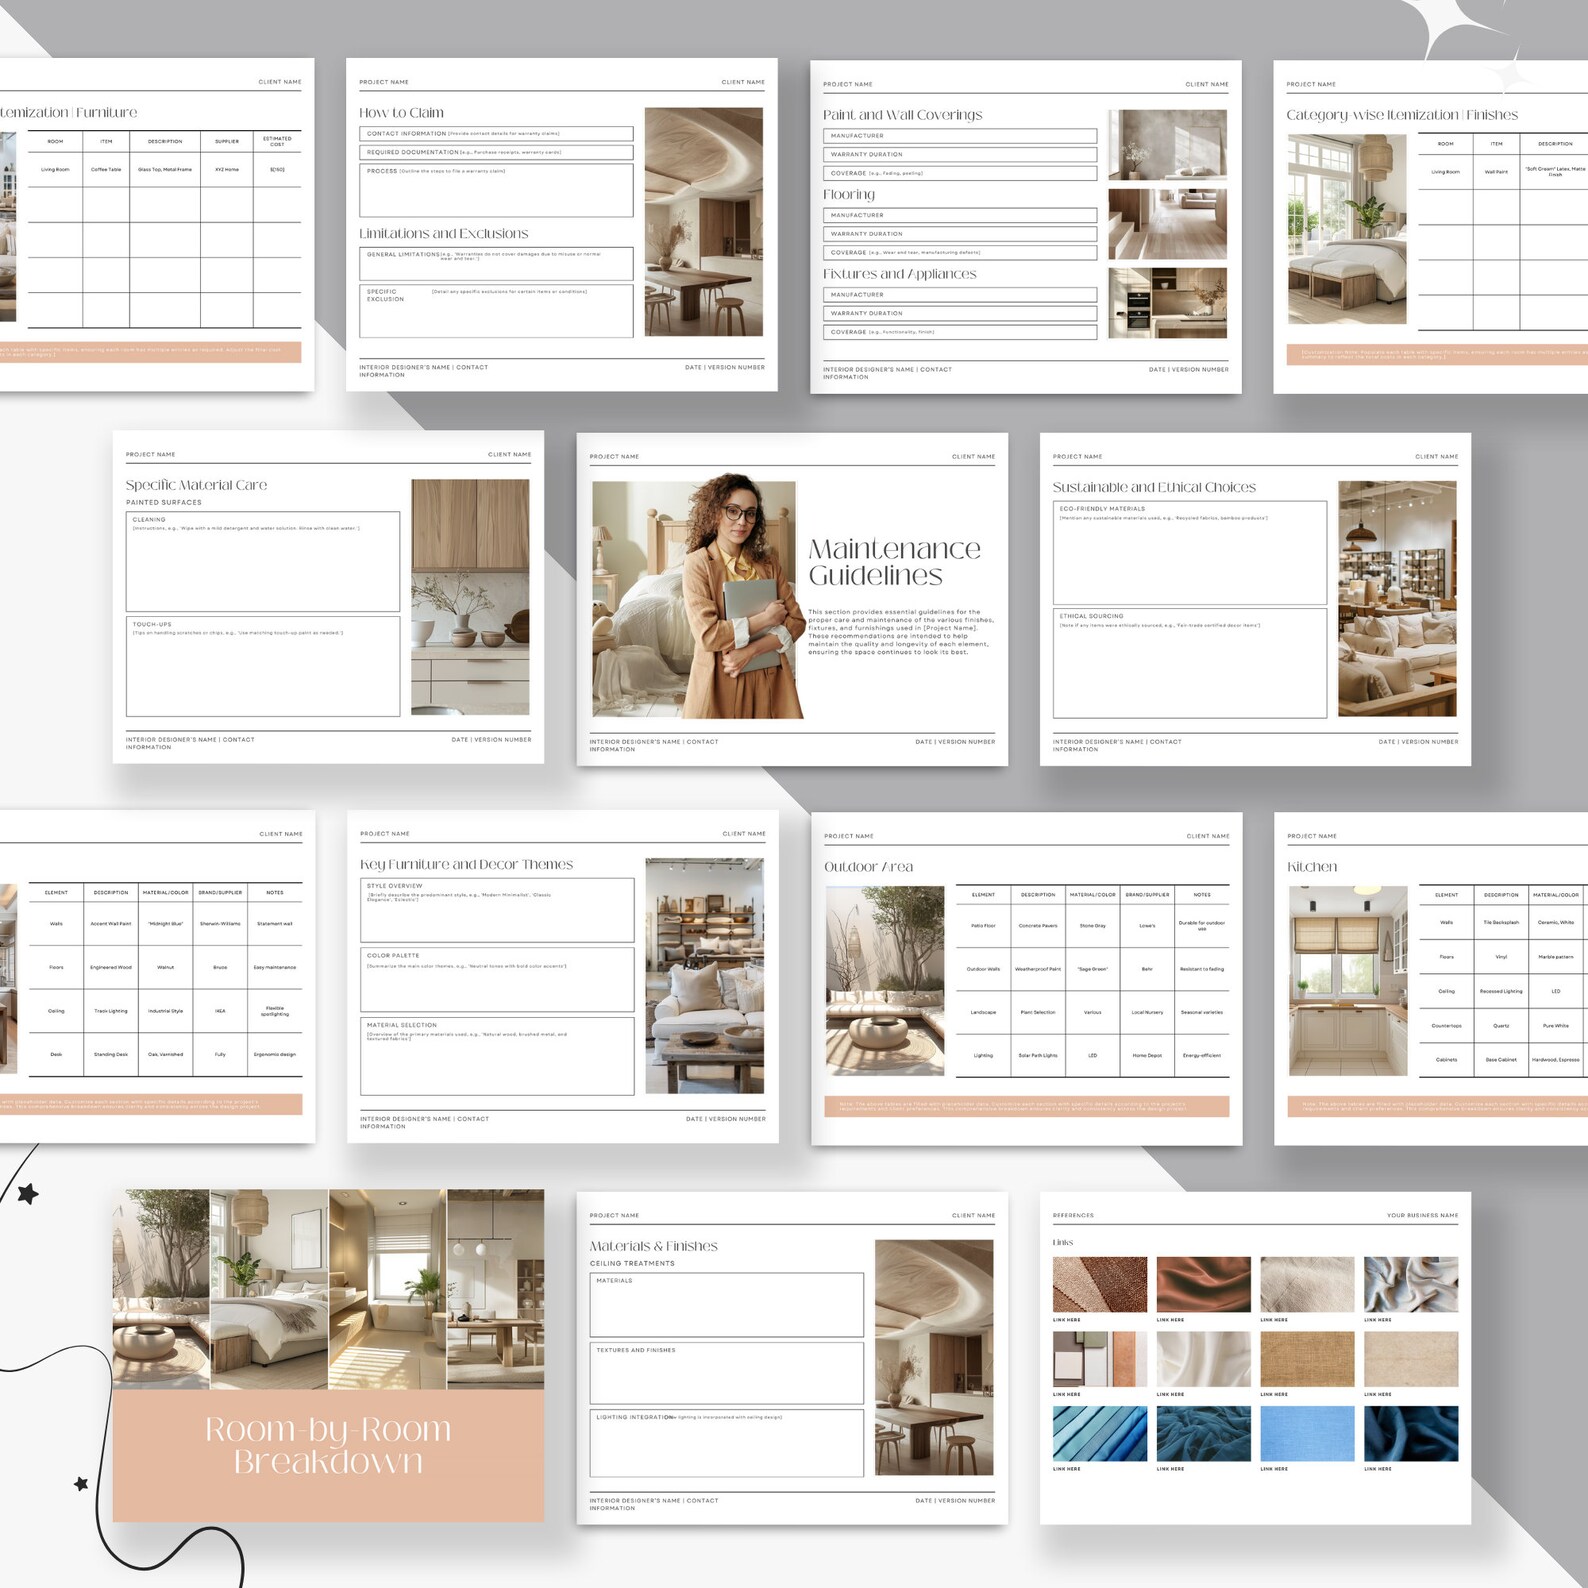The height and width of the screenshot is (1588, 1588).
Task: Click the Eco-Friendly Materials text box
Action: click(1190, 552)
